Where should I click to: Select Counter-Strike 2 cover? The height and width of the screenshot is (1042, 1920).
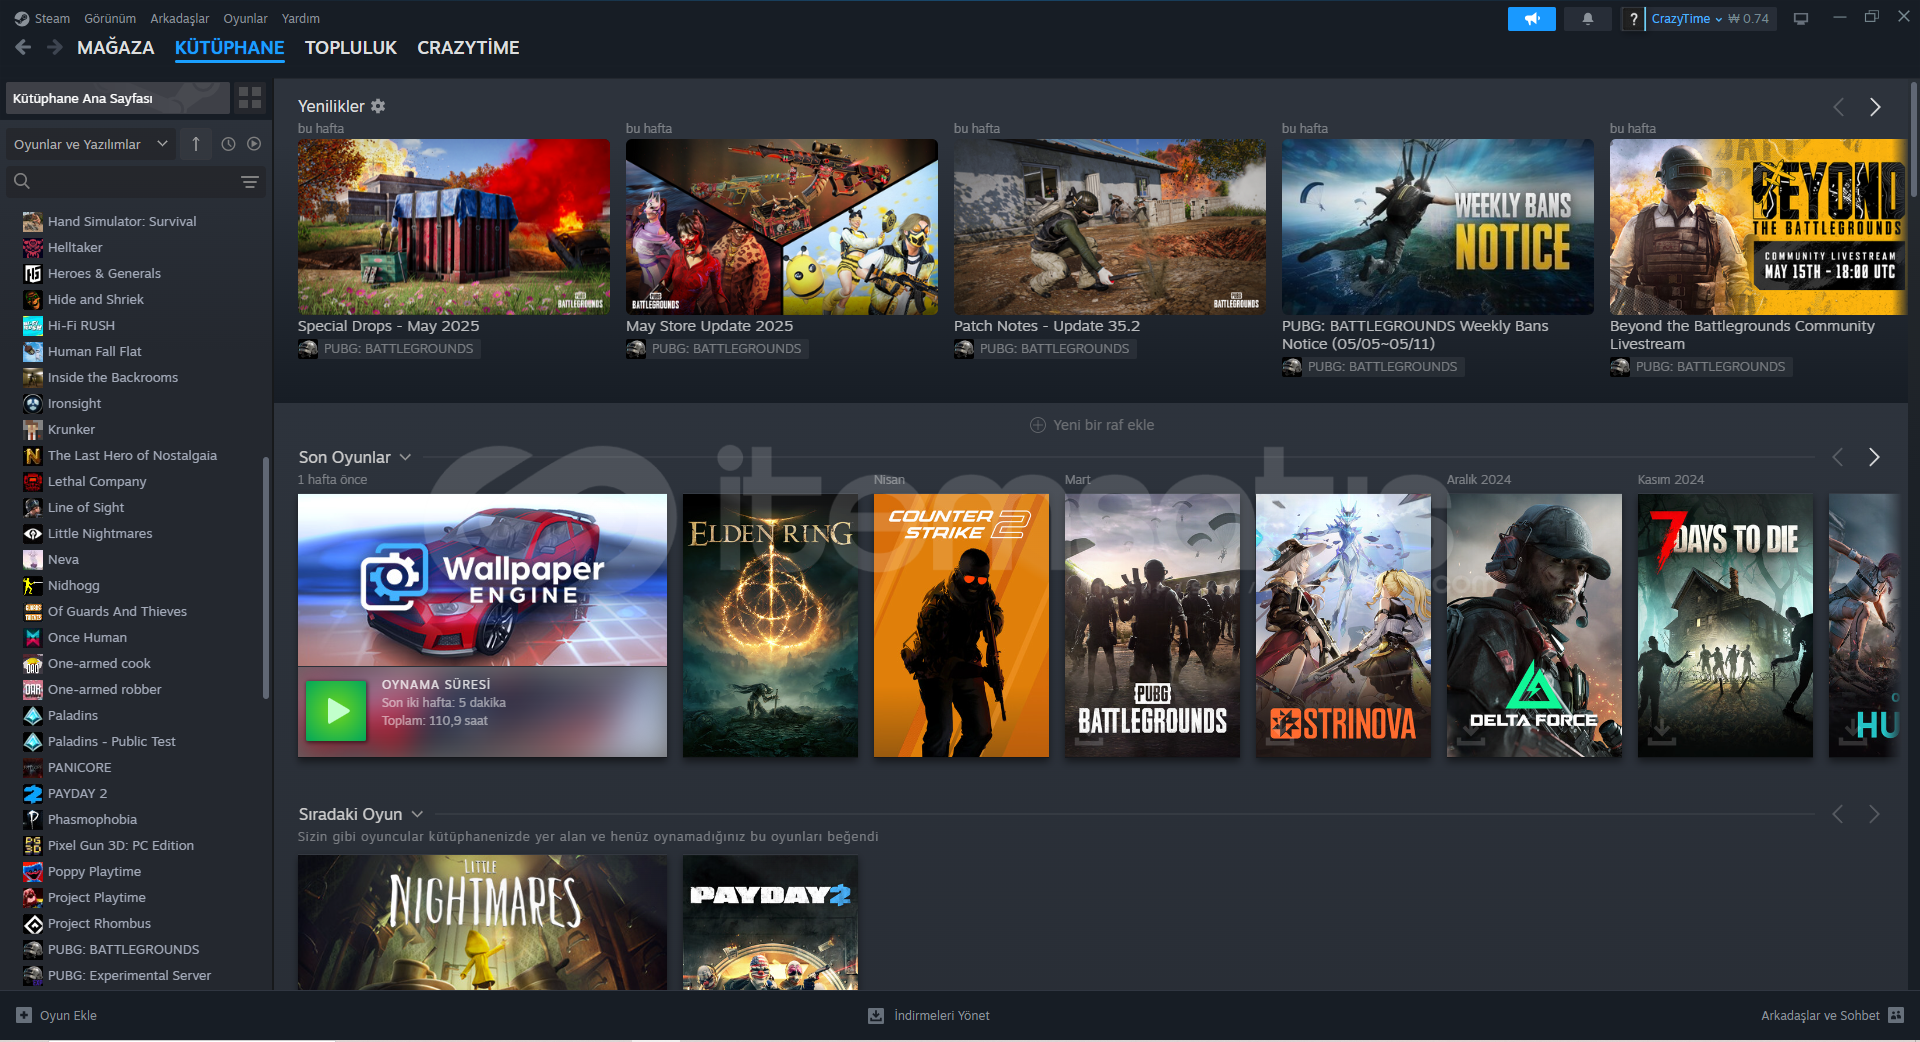pyautogui.click(x=961, y=625)
